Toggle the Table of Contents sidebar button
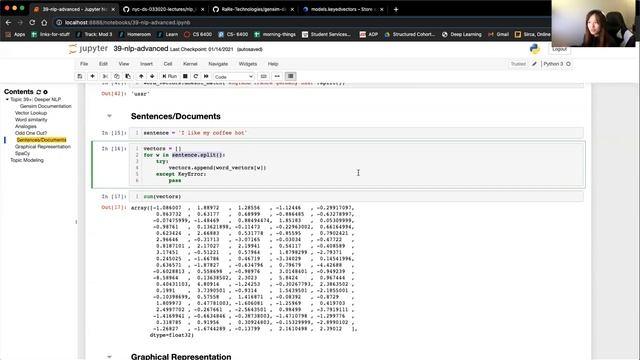This screenshot has height=360, width=640. (291, 76)
